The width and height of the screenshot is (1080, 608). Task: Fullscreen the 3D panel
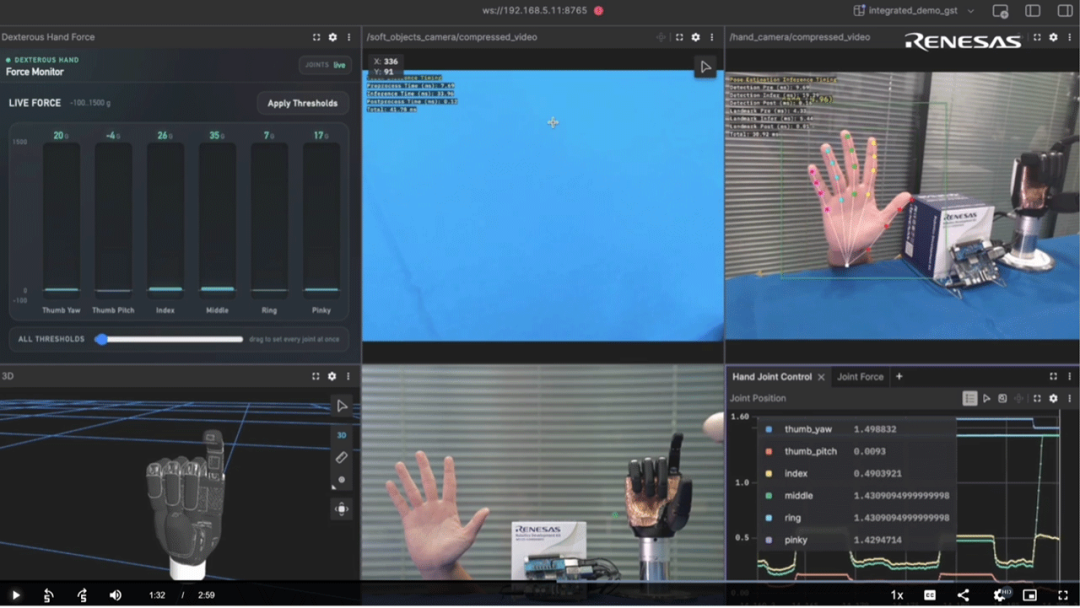pos(315,376)
